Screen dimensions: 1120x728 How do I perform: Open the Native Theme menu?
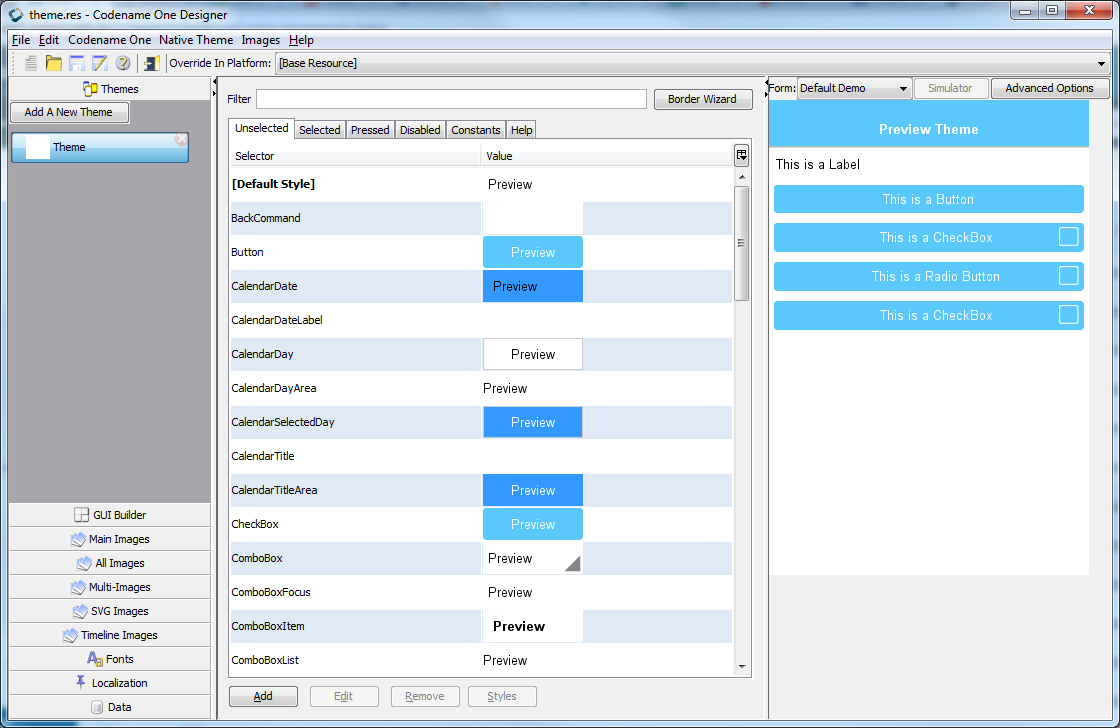[x=196, y=40]
